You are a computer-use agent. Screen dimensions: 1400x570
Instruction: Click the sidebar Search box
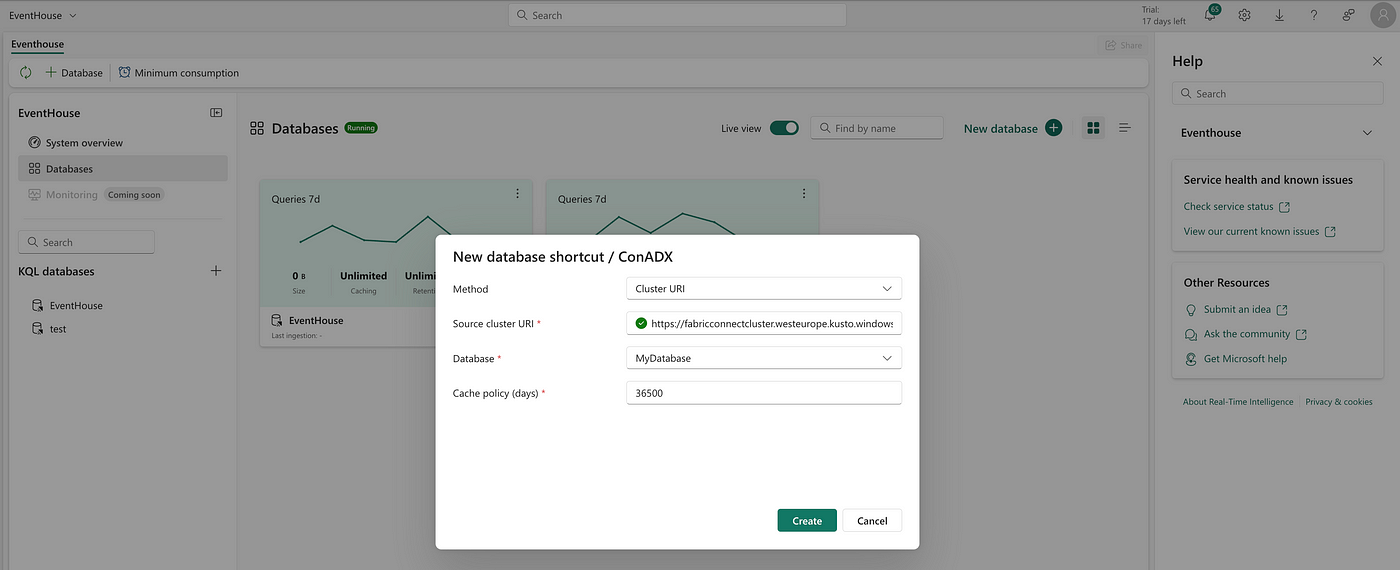[x=86, y=242]
